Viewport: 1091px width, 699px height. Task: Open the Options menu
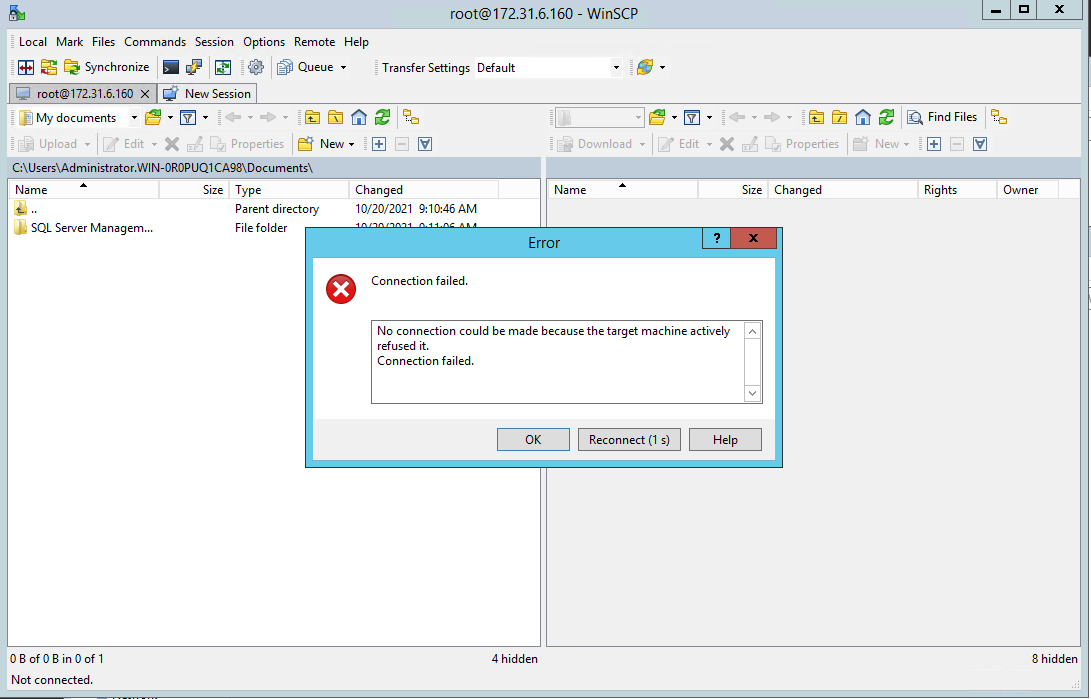264,42
